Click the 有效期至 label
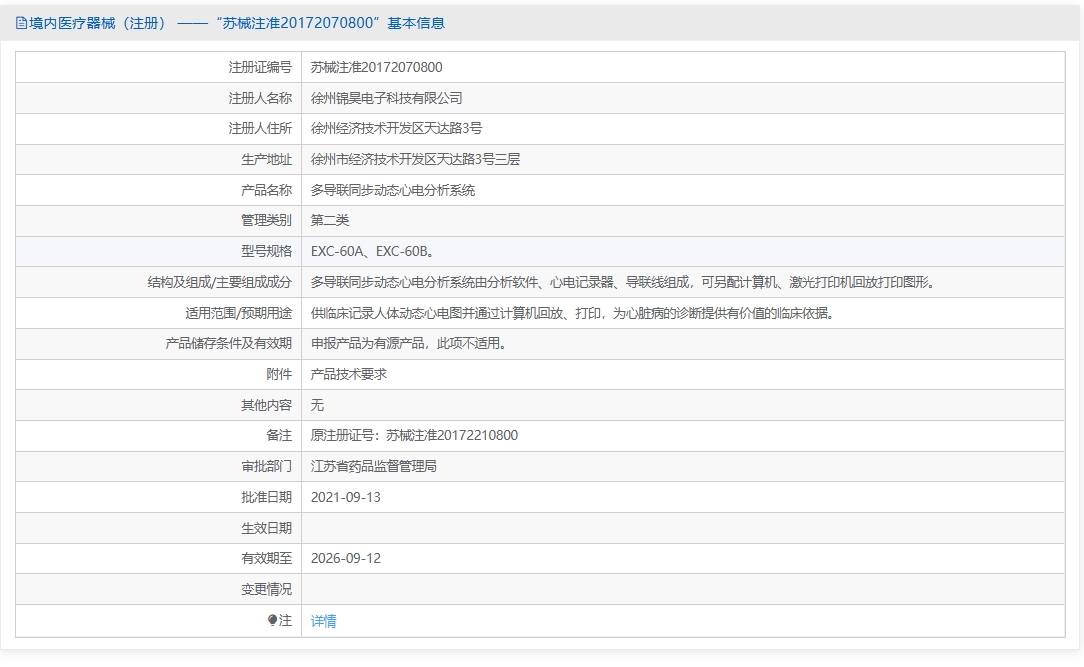Viewport: 1084px width, 667px height. (266, 558)
